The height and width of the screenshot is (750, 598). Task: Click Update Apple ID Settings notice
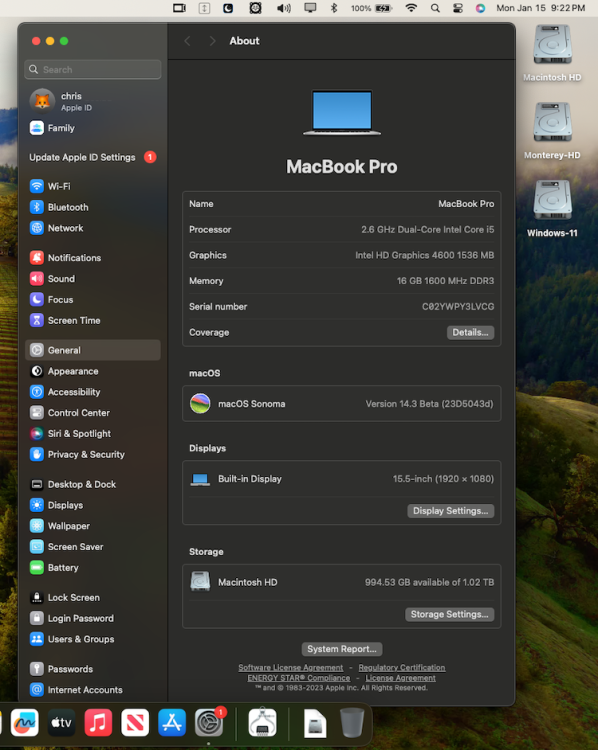93,157
